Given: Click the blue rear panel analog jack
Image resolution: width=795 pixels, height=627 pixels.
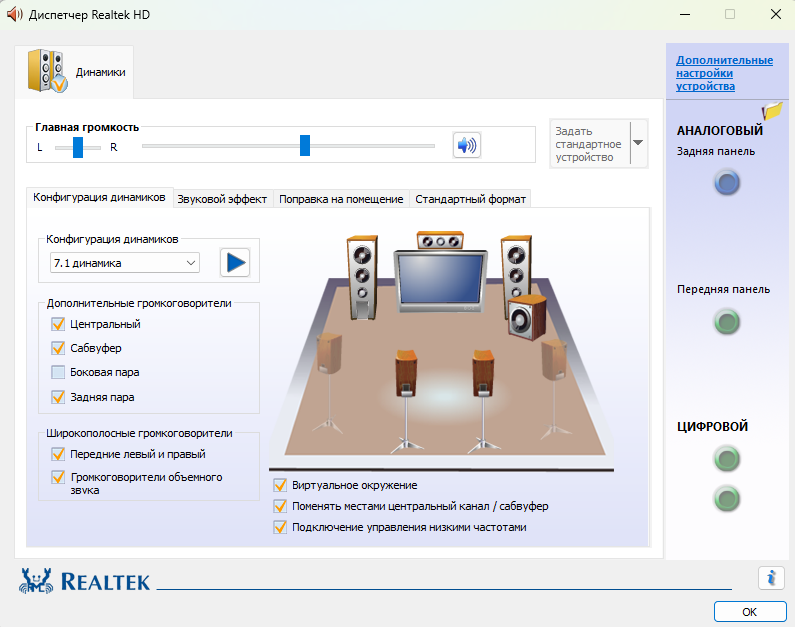Looking at the screenshot, I should (727, 183).
